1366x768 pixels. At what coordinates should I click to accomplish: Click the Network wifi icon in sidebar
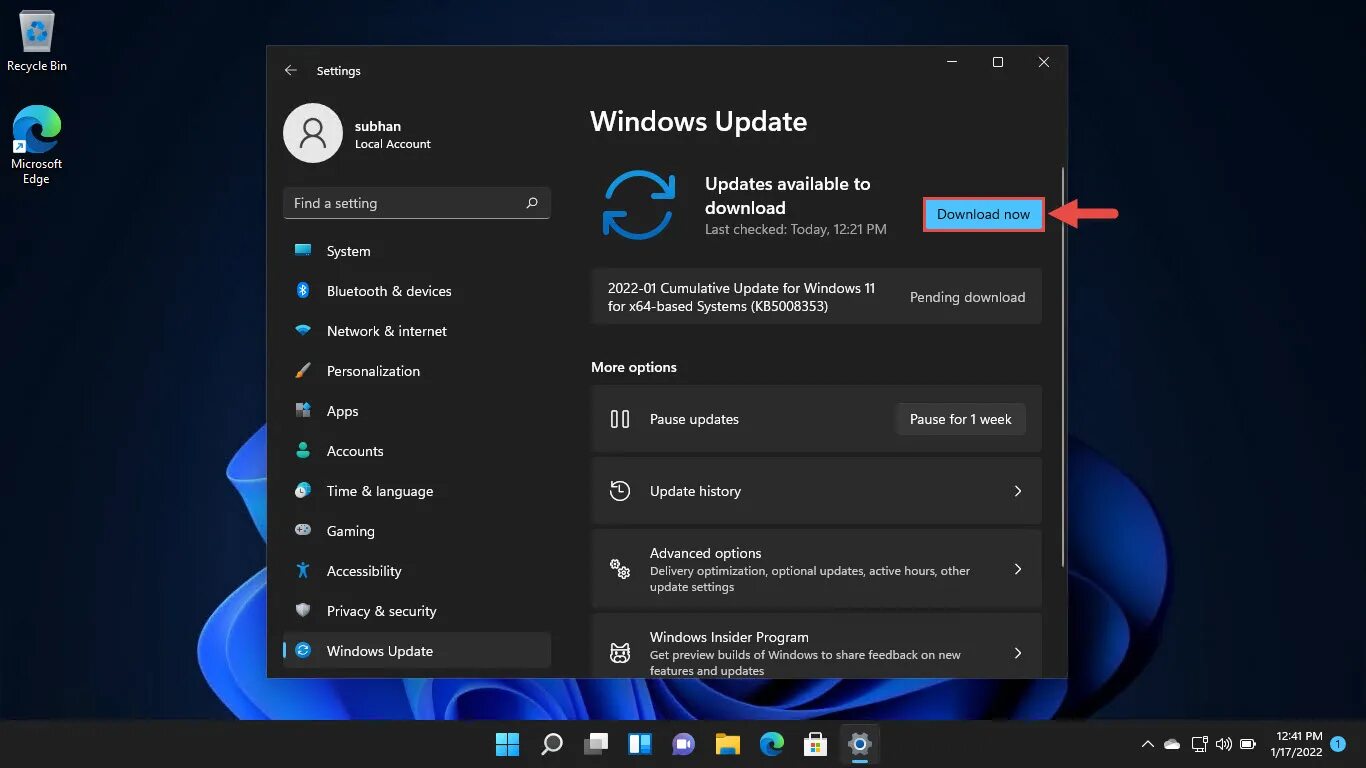click(x=302, y=330)
